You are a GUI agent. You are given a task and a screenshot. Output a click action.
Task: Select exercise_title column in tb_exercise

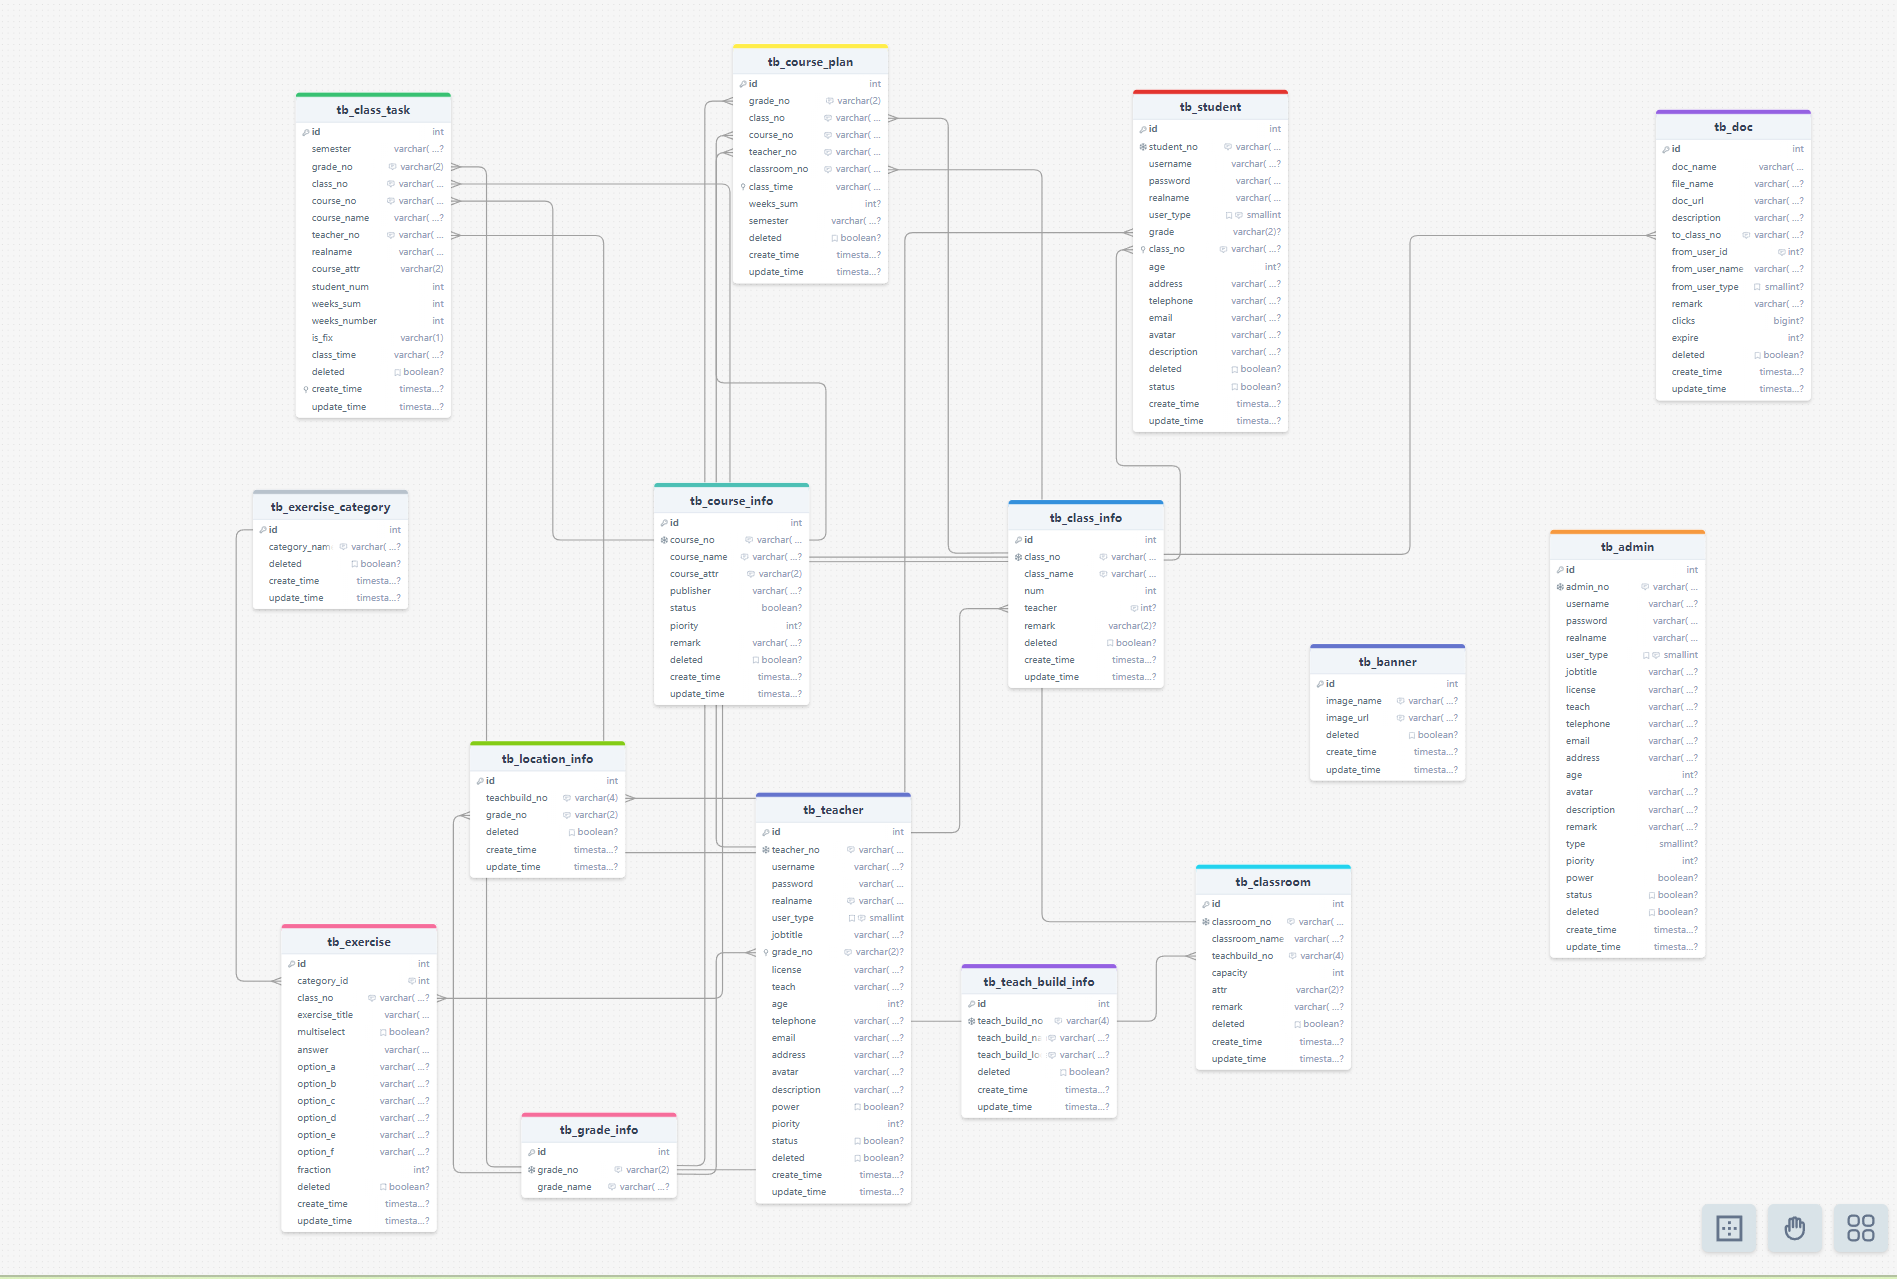pyautogui.click(x=325, y=1015)
